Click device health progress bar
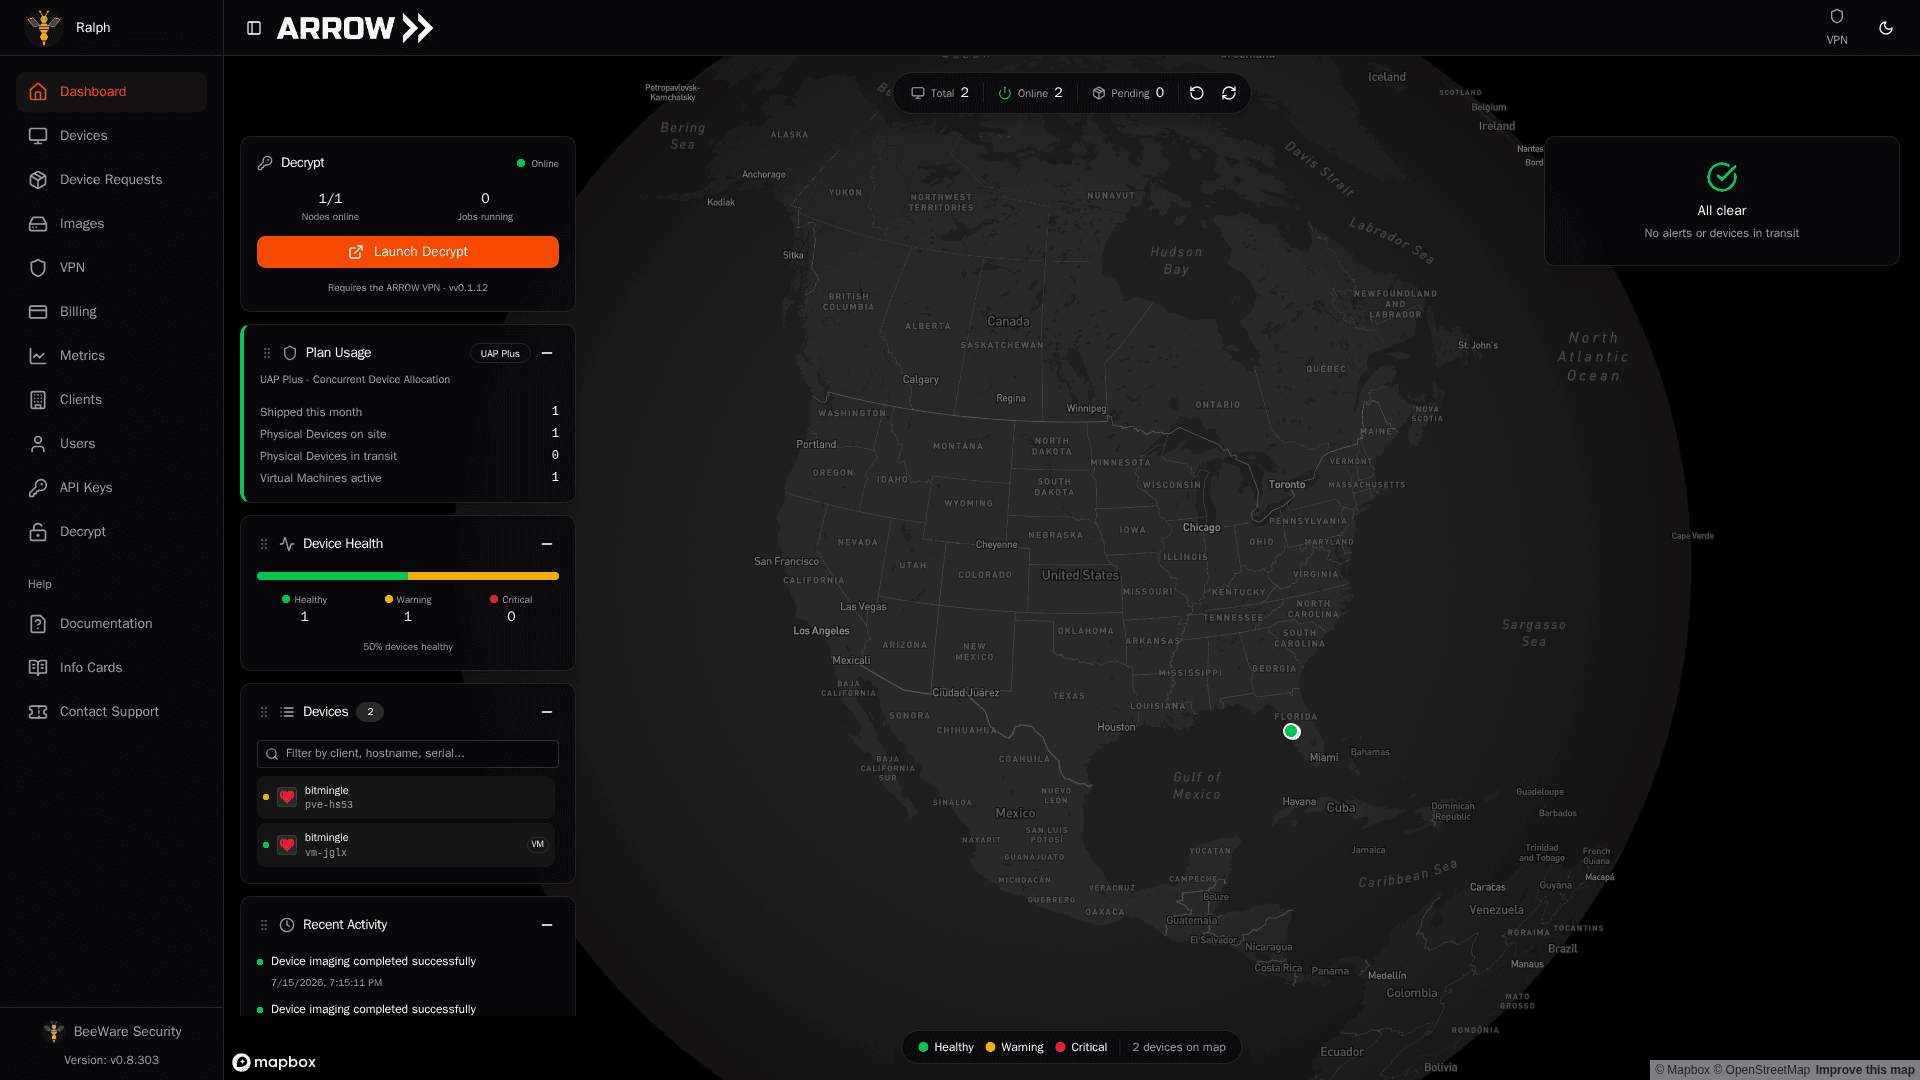Screen dimensions: 1920x1080 pyautogui.click(x=408, y=576)
